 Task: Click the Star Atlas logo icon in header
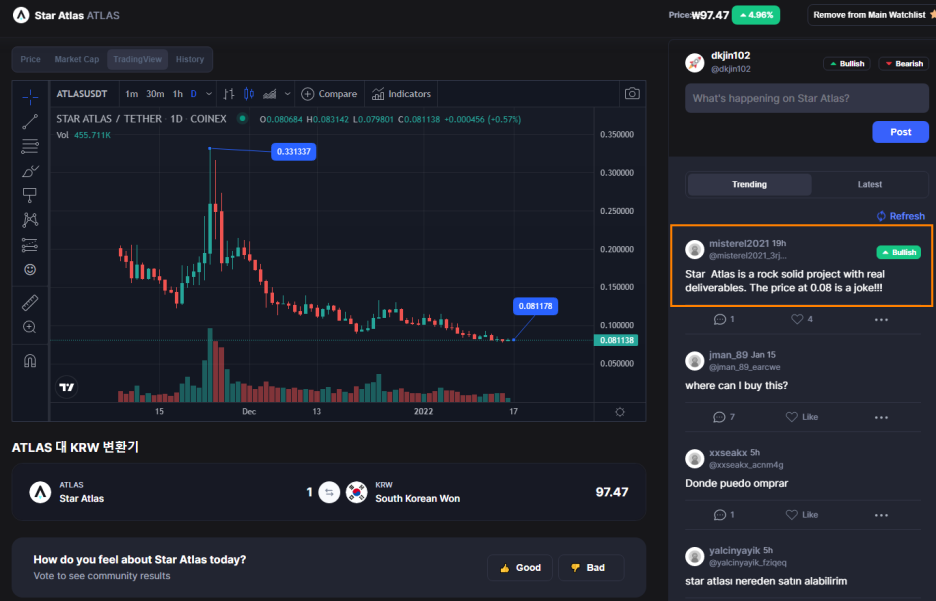(21, 15)
